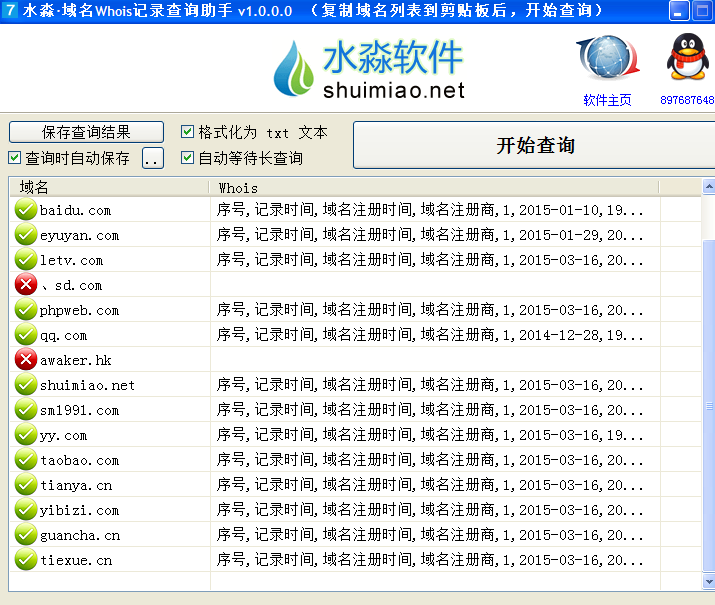Image resolution: width=715 pixels, height=605 pixels.
Task: Click green check icon beside eyuyan.com
Action: [x=26, y=234]
